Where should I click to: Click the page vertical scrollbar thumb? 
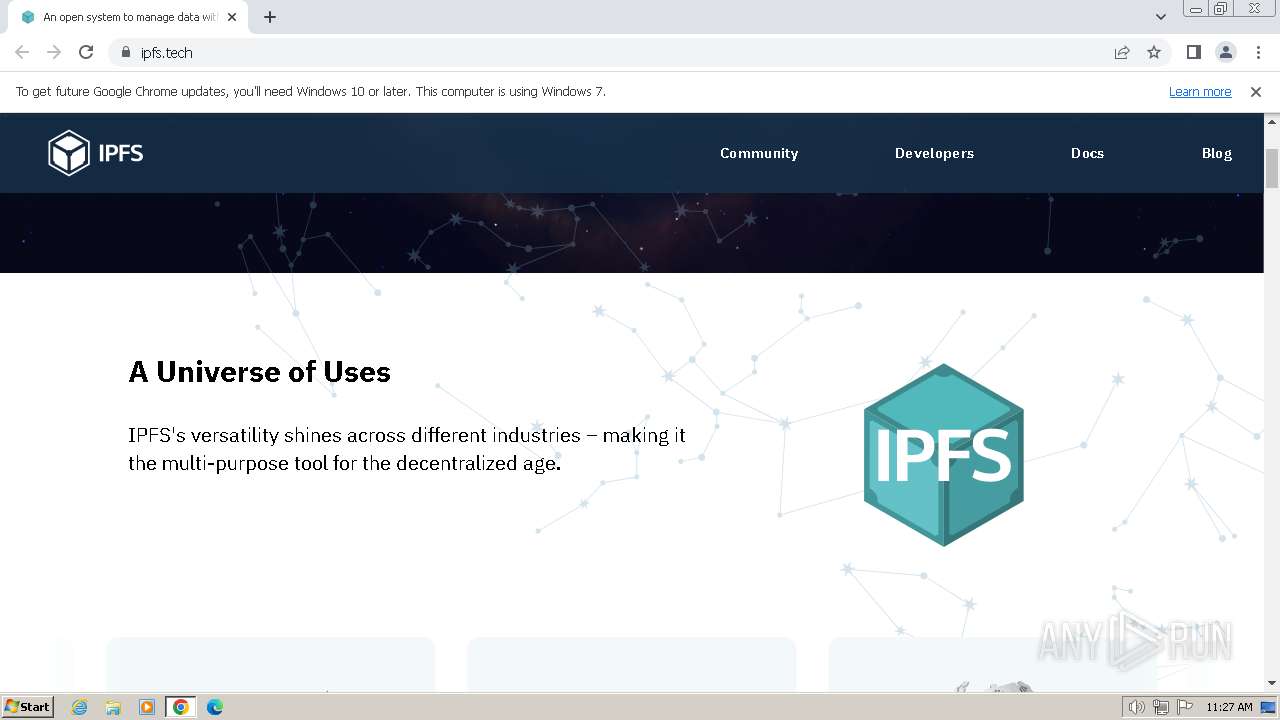click(x=1272, y=168)
